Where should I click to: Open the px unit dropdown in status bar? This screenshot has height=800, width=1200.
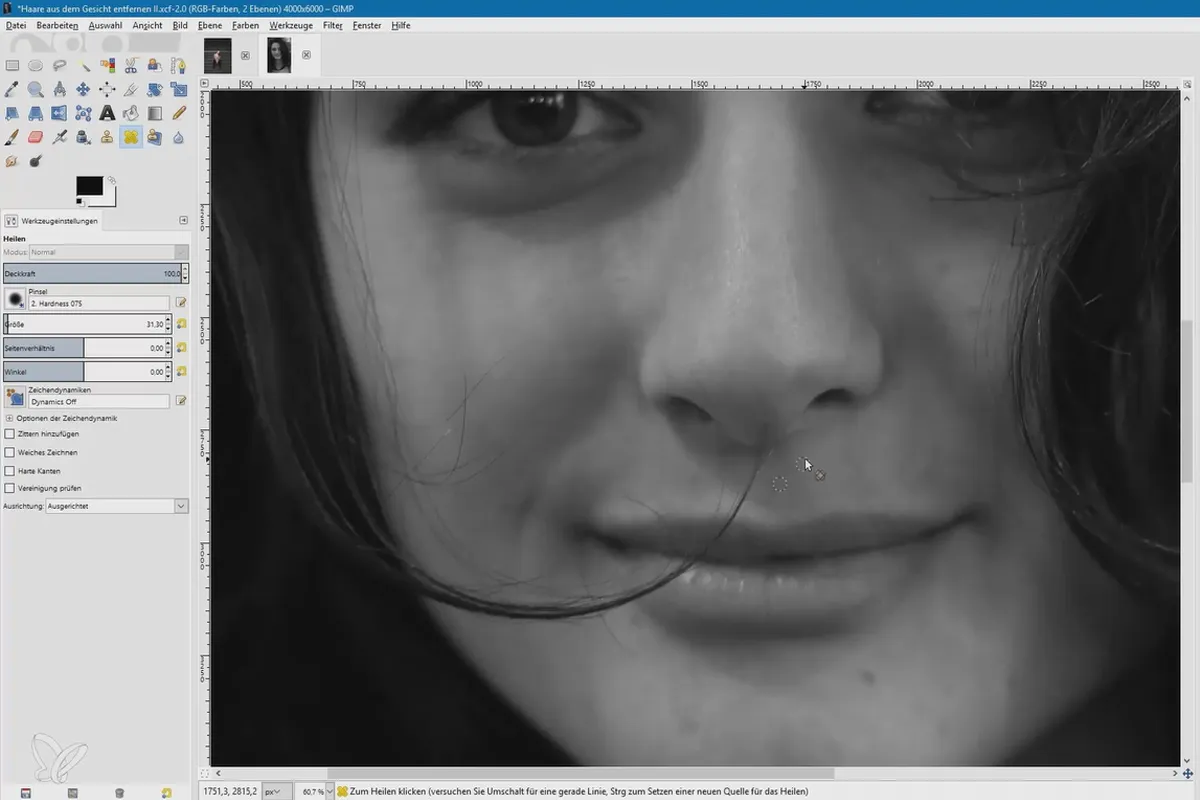pos(278,791)
